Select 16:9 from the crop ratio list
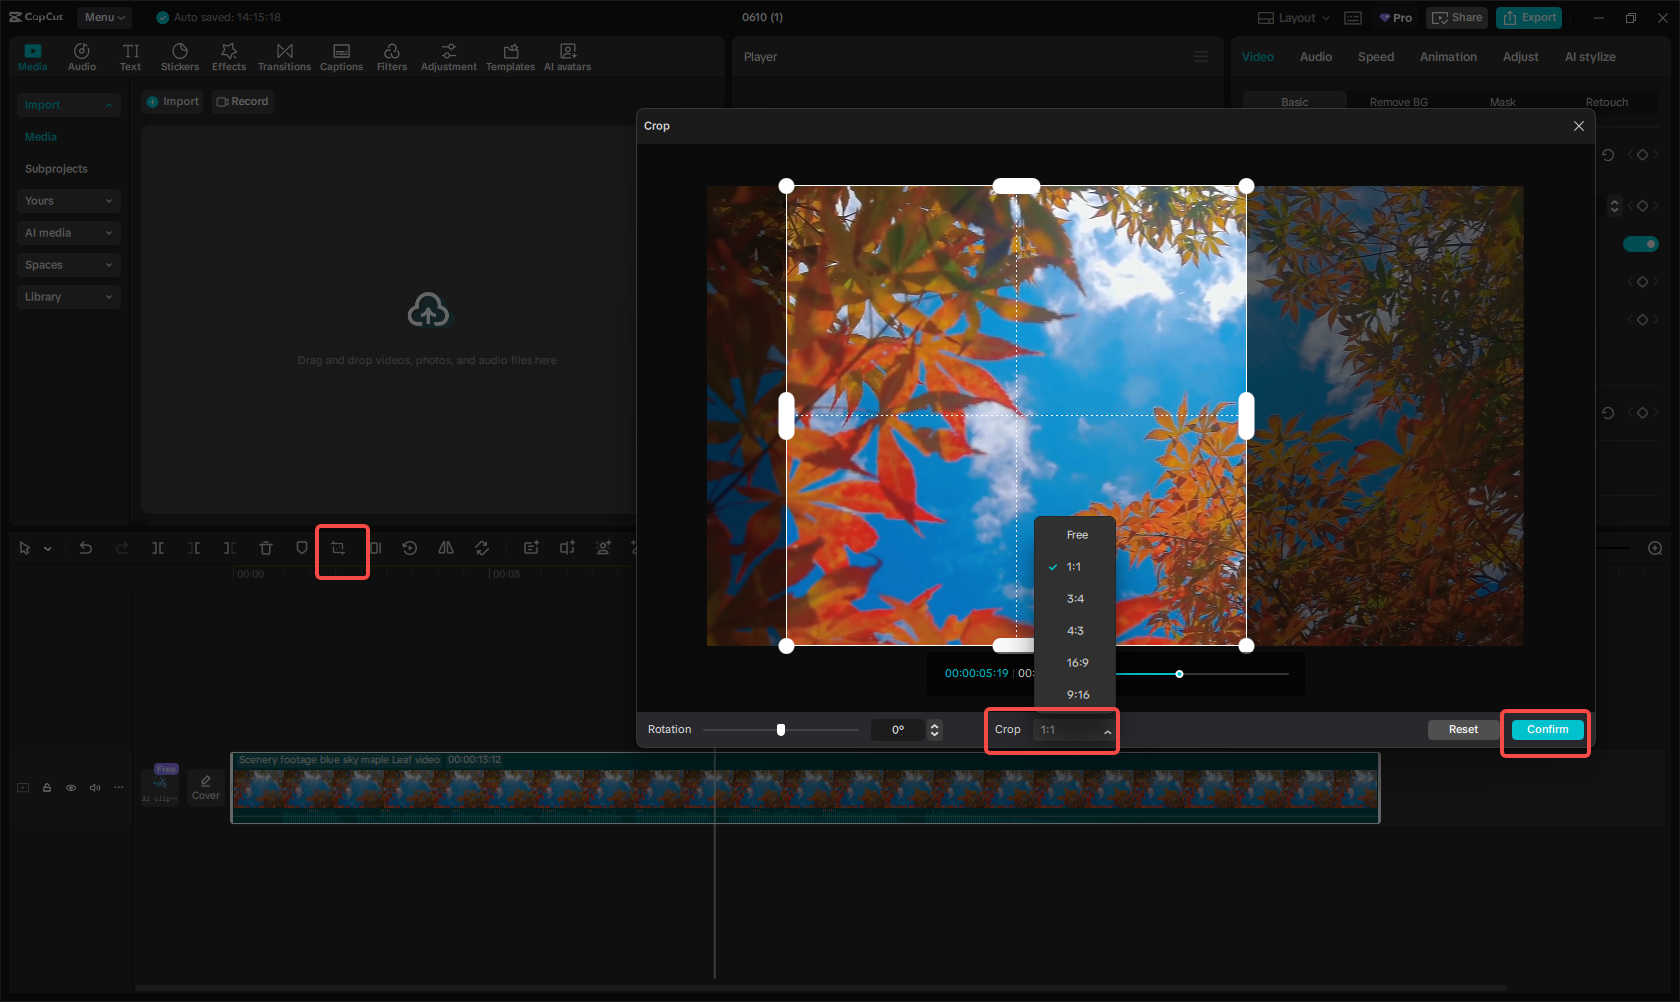 pos(1075,662)
